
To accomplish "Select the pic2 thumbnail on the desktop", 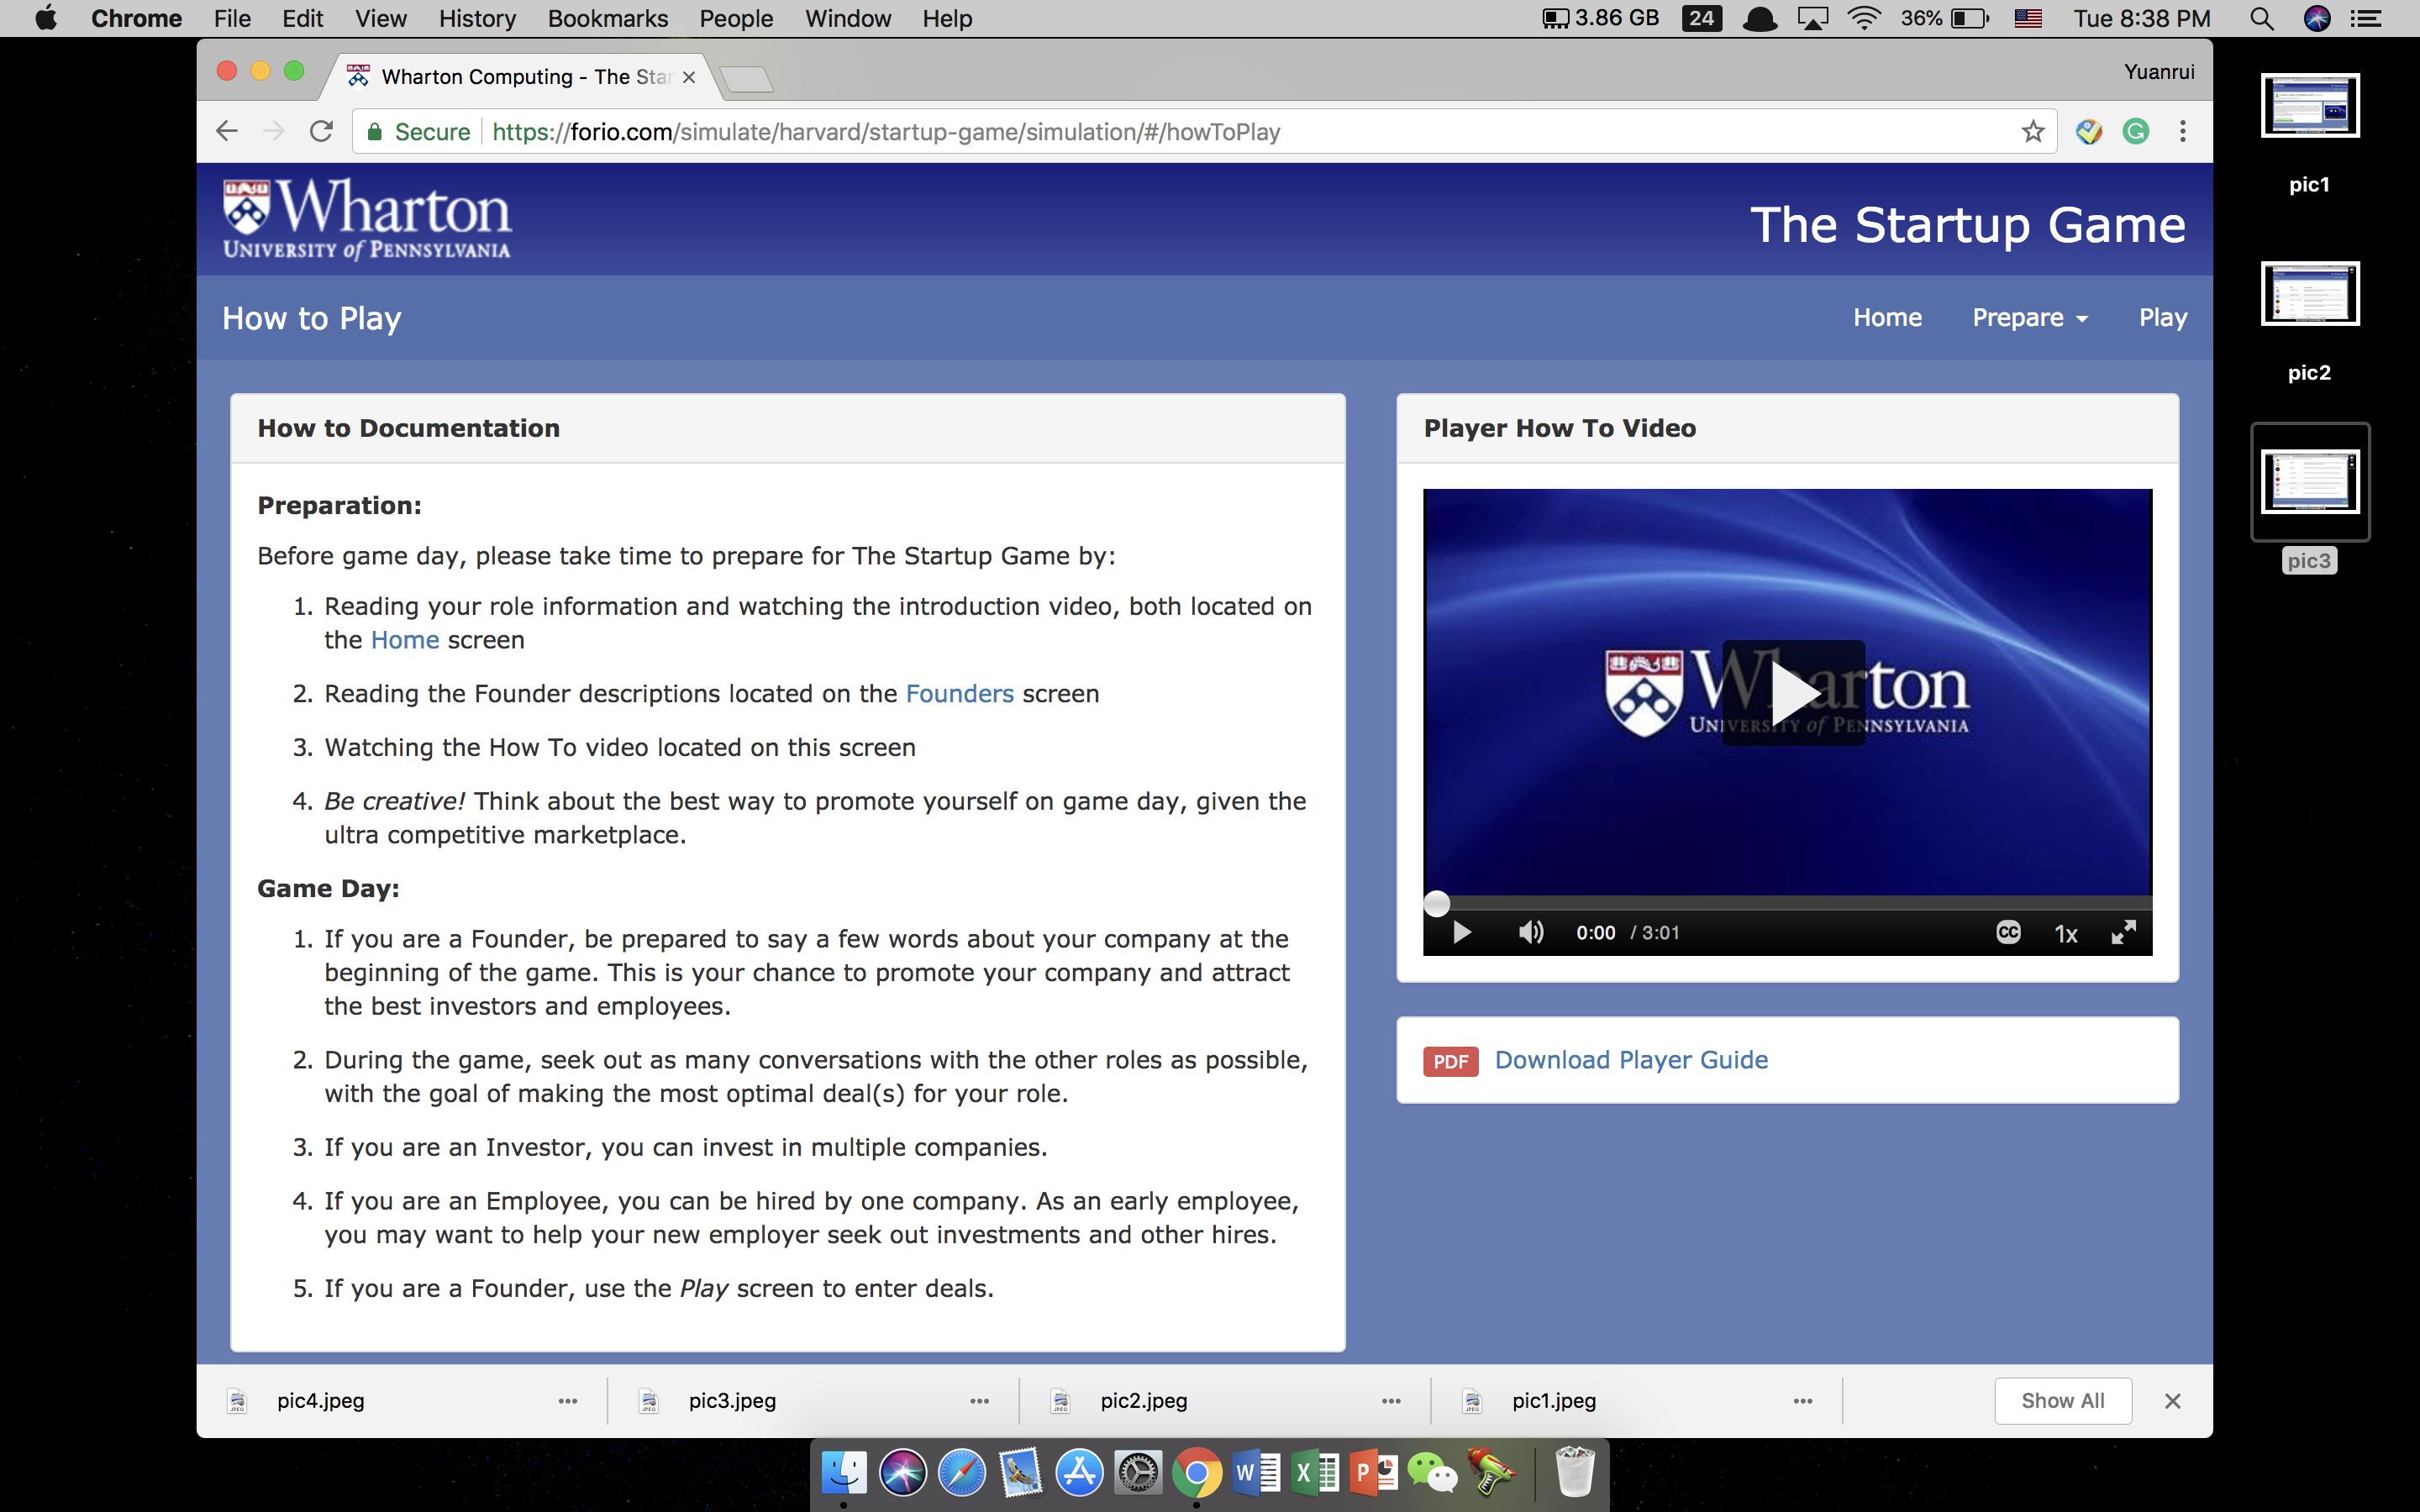I will (2310, 294).
